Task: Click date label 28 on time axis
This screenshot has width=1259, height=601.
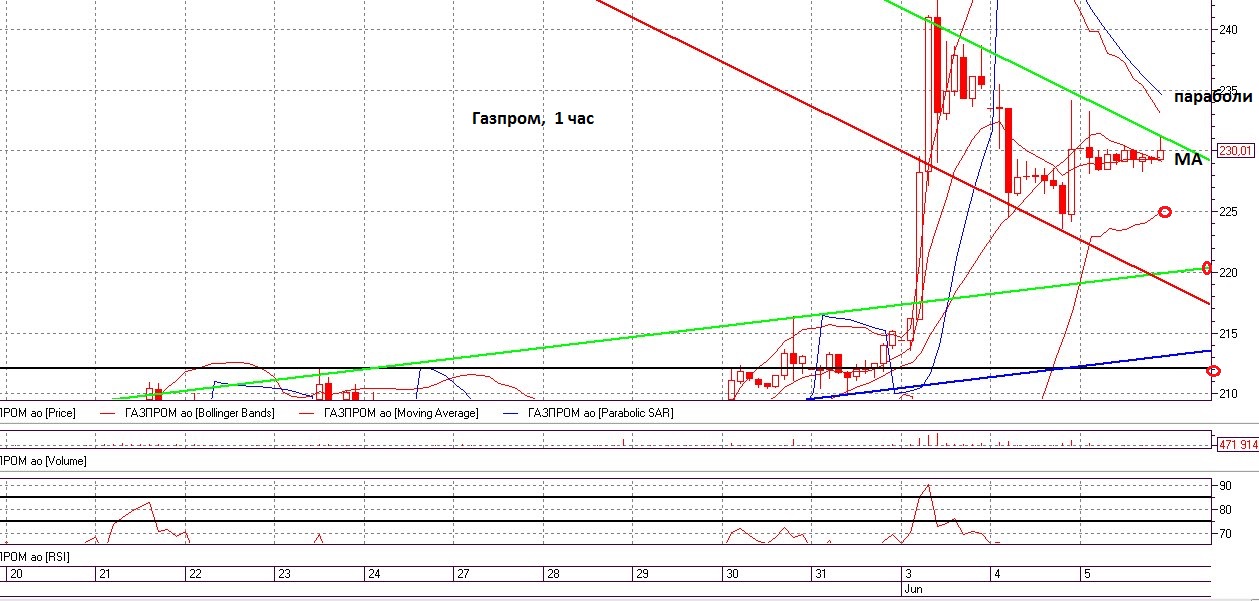Action: (x=553, y=574)
